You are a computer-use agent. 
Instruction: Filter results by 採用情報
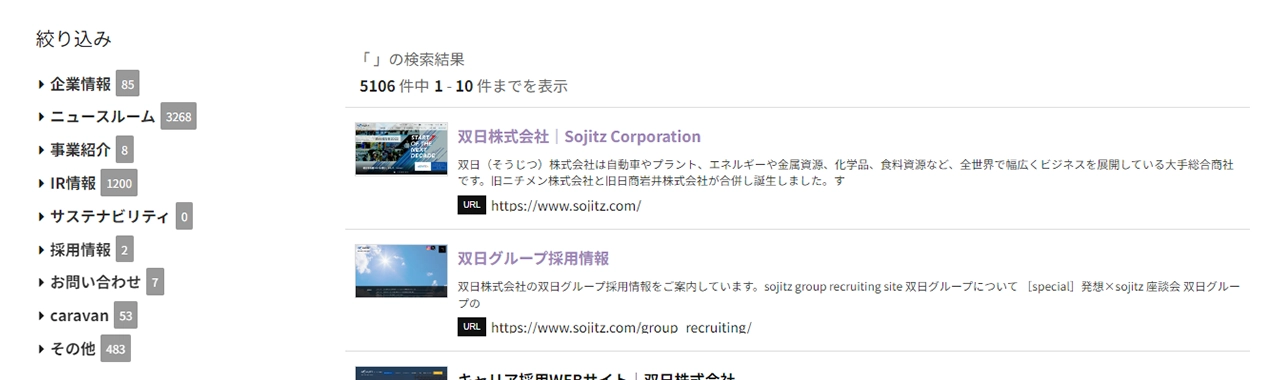(81, 249)
